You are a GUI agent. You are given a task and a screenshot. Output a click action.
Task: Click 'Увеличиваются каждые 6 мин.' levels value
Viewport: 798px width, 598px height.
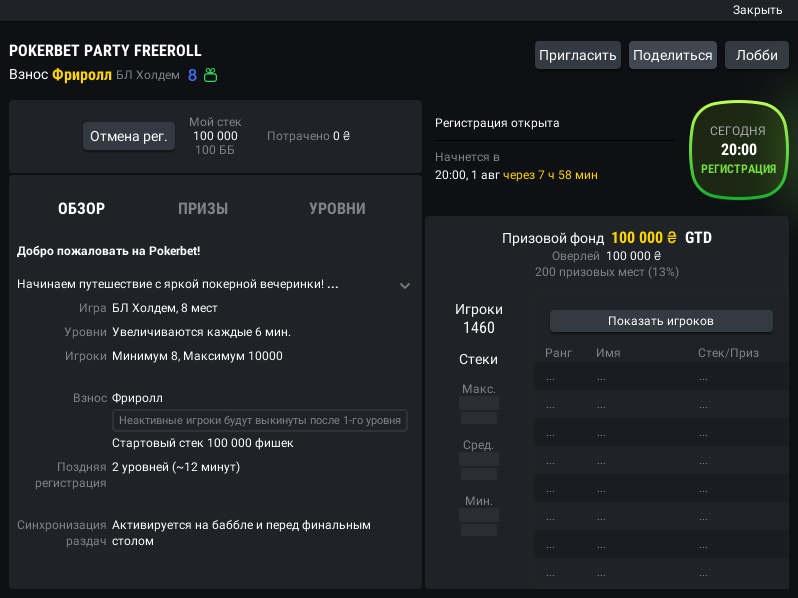coord(202,332)
